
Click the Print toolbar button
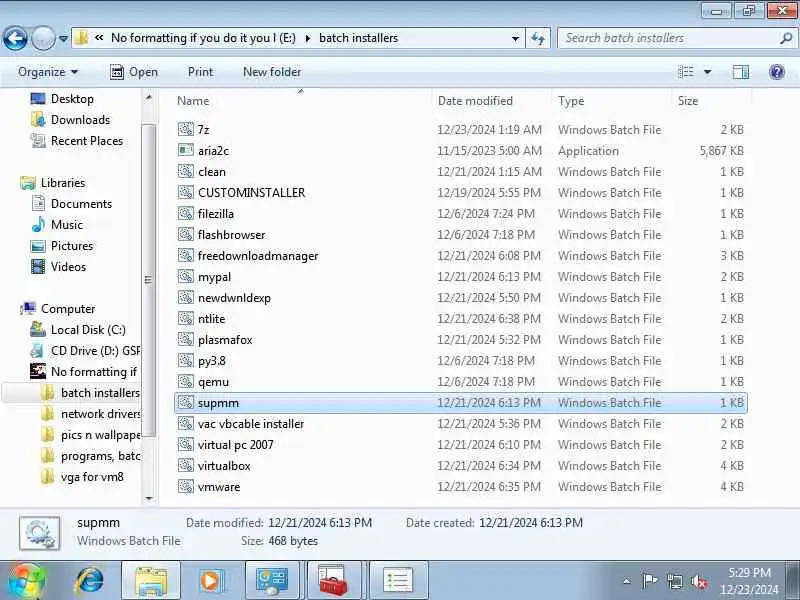pyautogui.click(x=201, y=72)
